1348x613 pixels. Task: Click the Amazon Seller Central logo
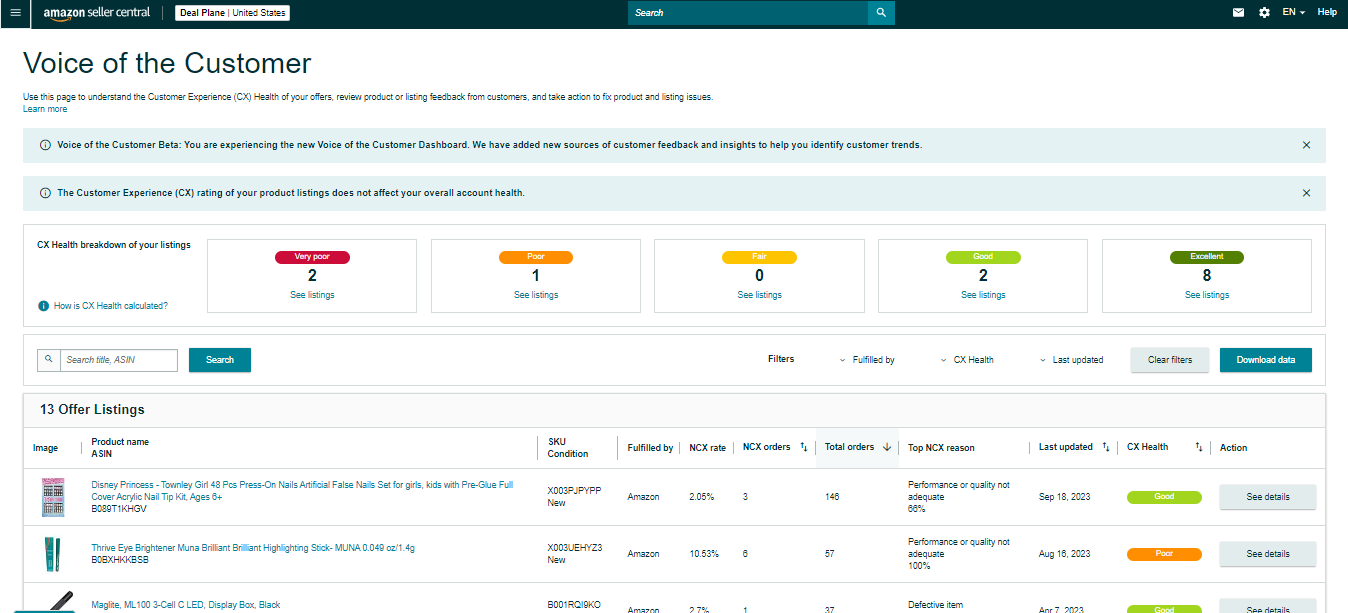pos(97,13)
